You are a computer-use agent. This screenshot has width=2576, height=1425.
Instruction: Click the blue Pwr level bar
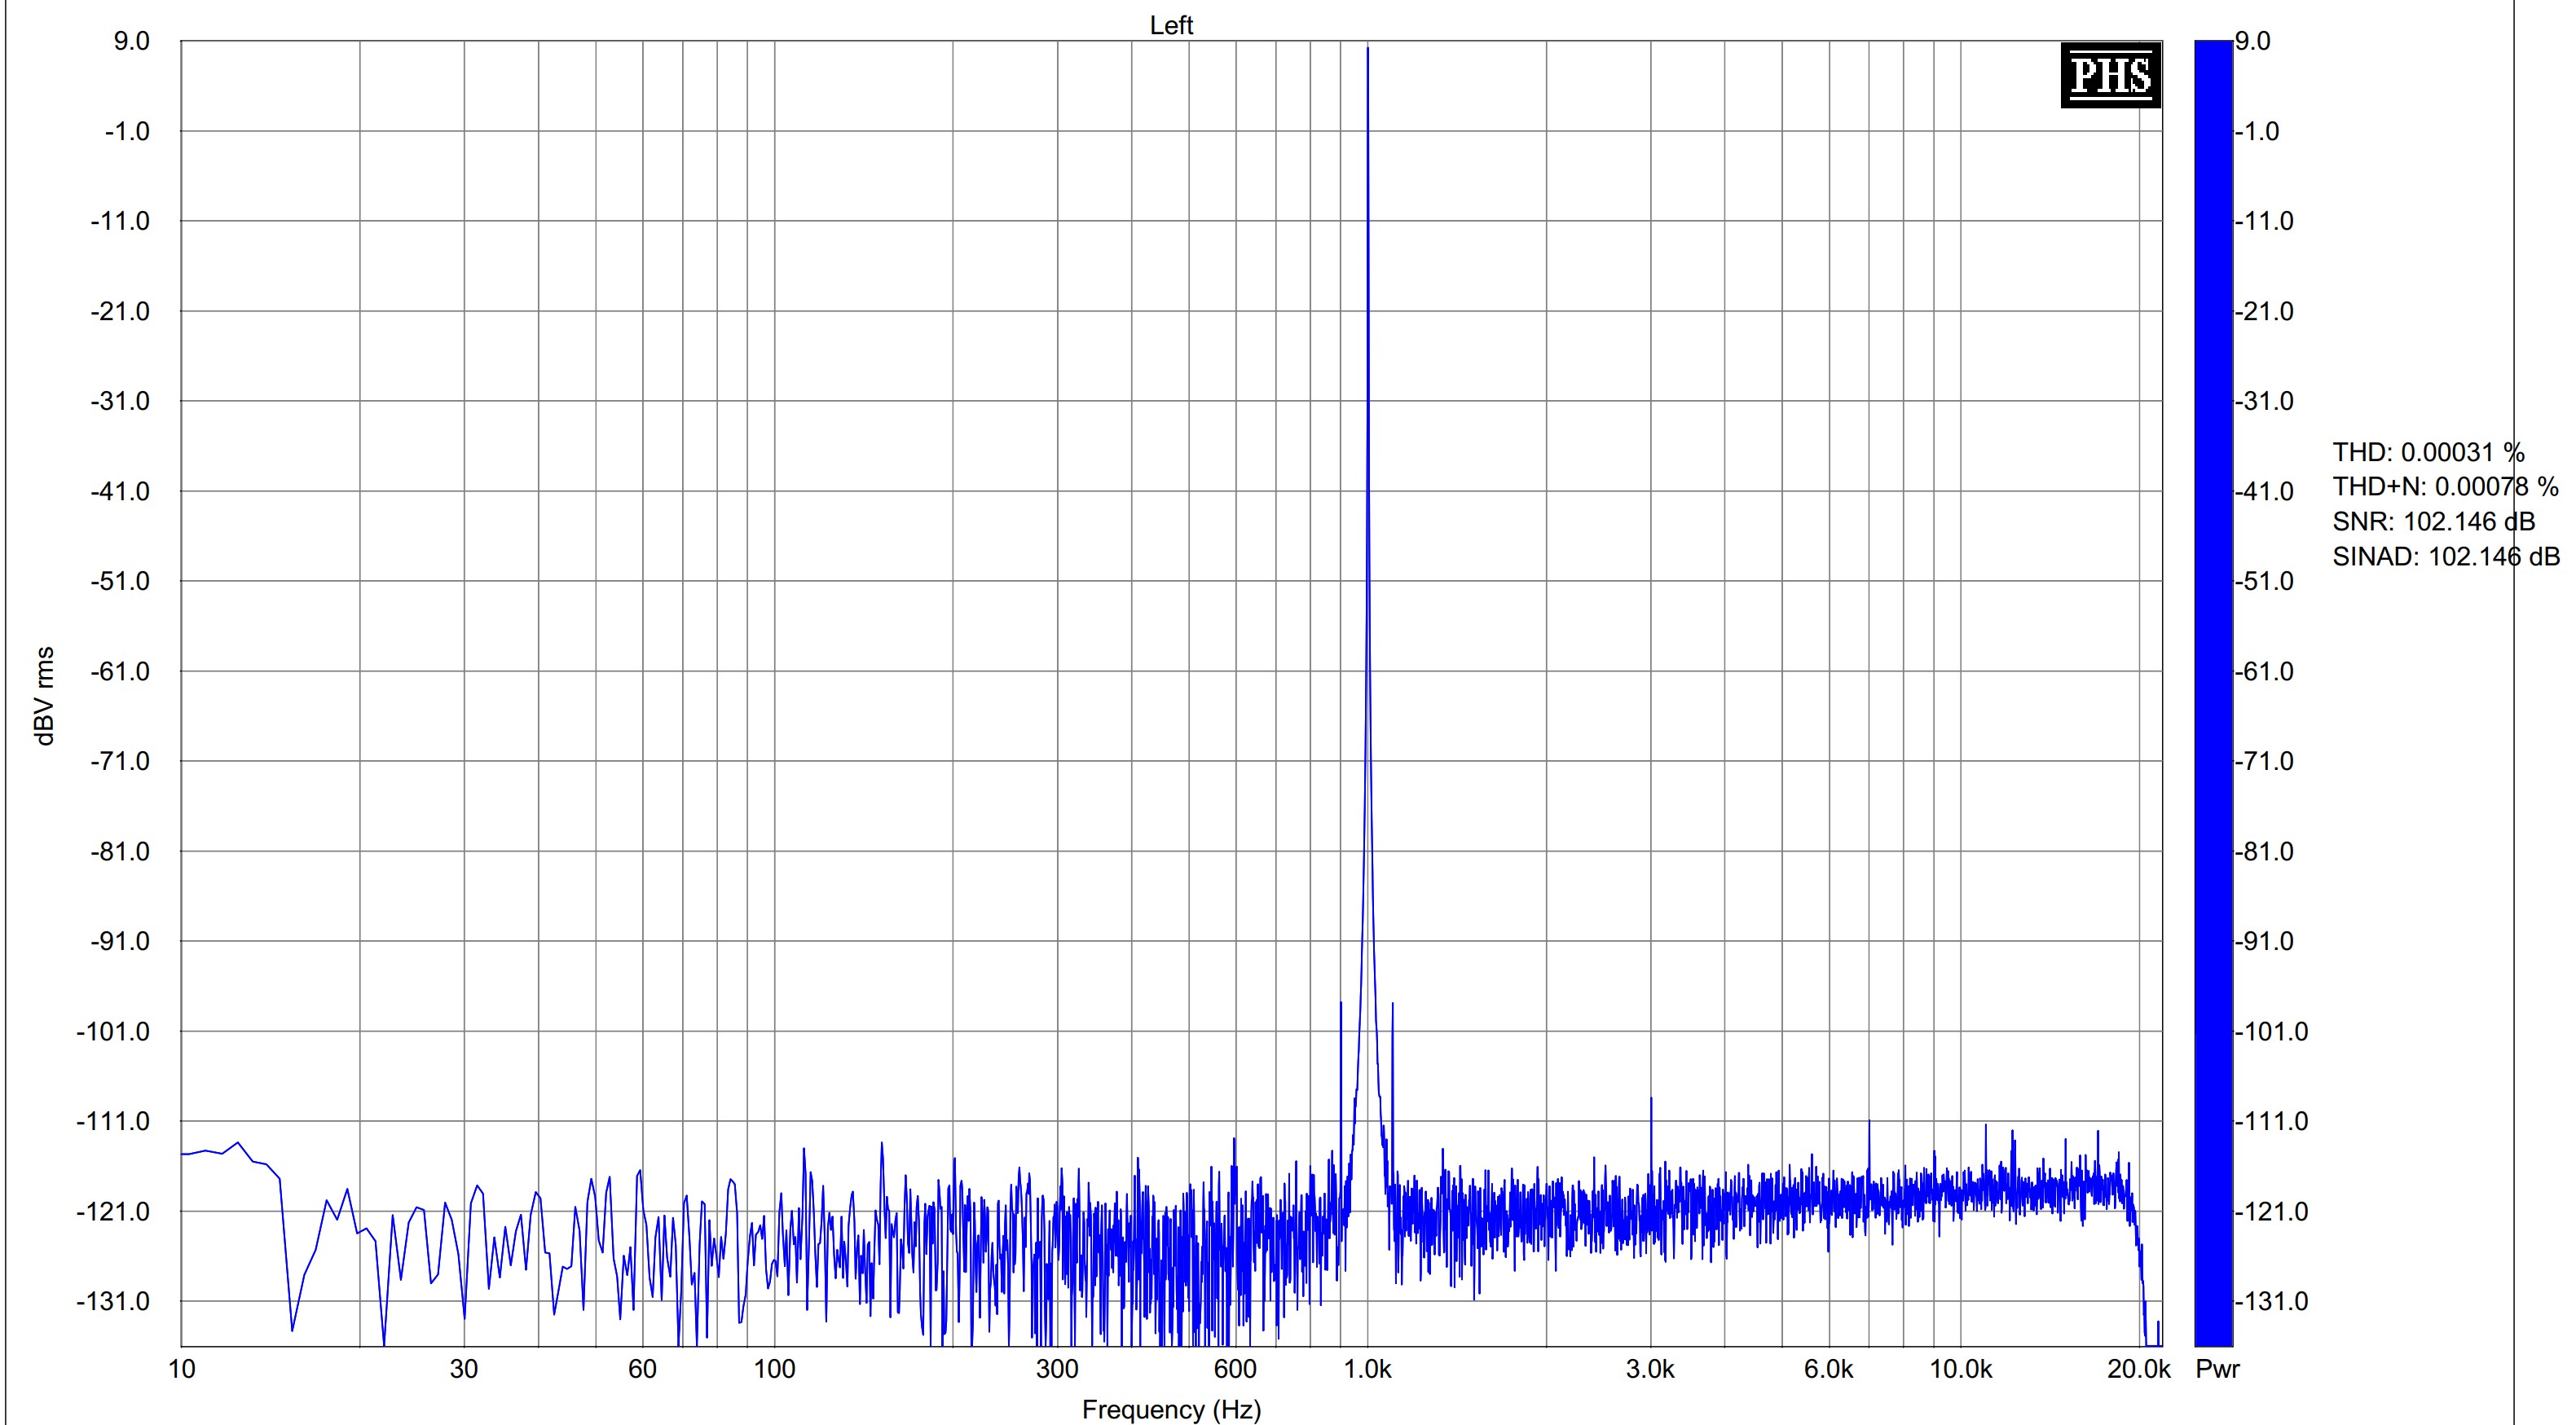pos(2213,692)
